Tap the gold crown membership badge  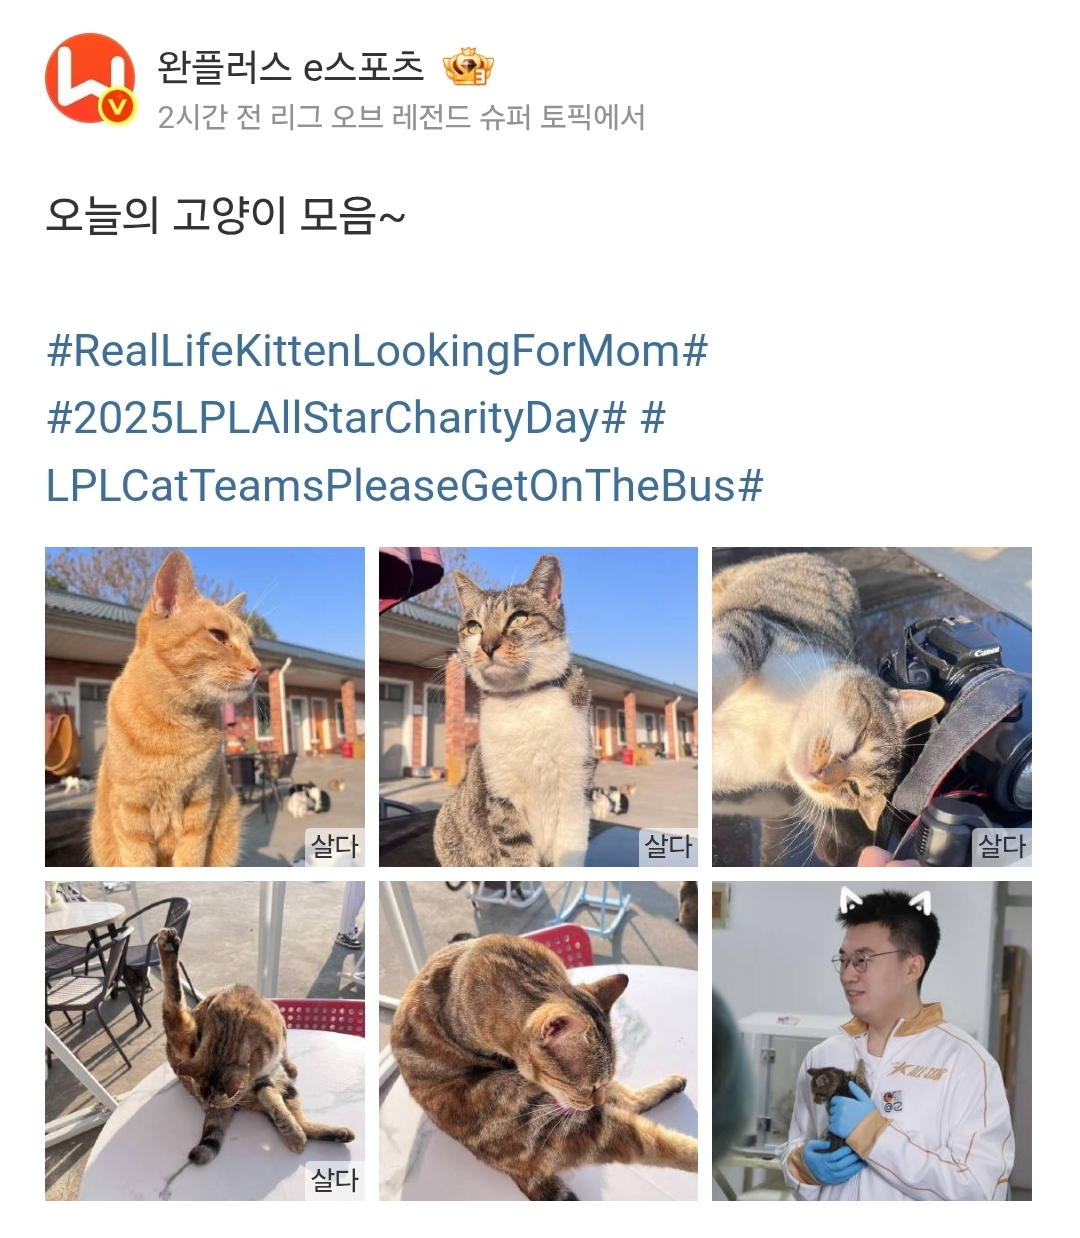click(x=468, y=68)
